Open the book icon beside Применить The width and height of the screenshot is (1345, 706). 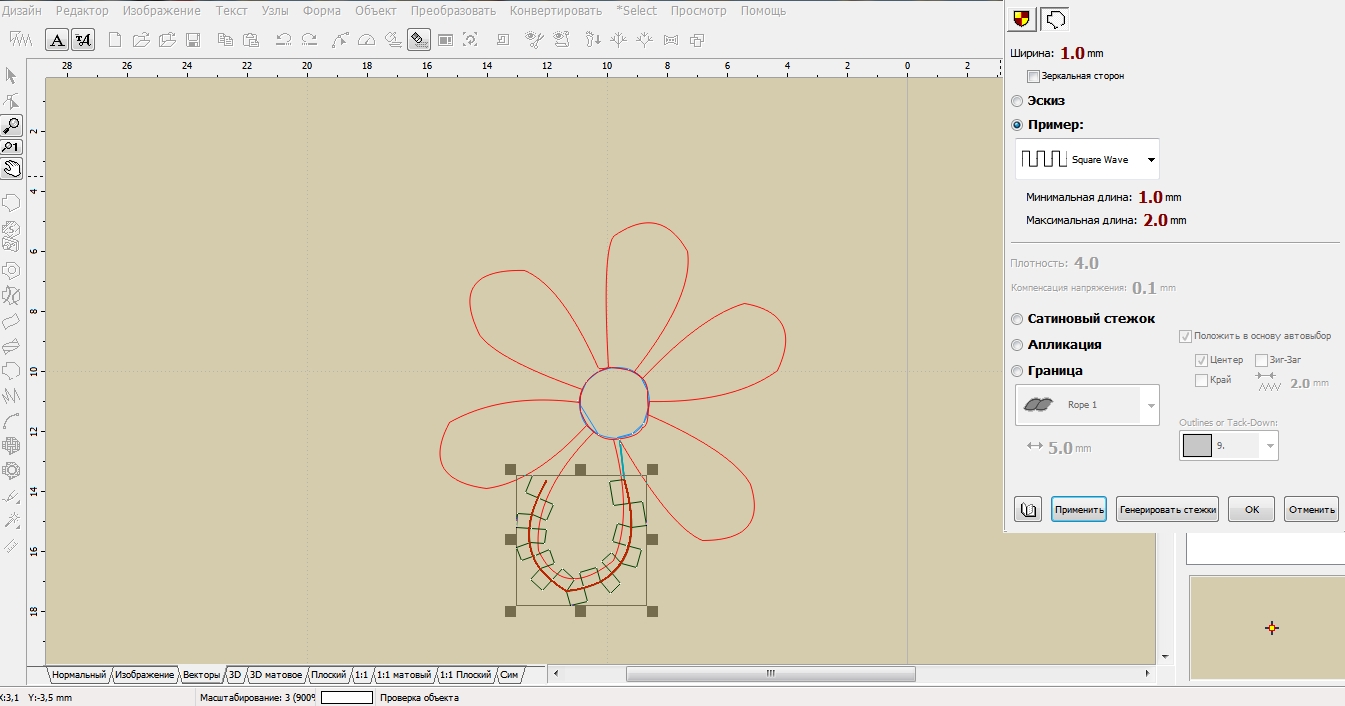[x=1027, y=509]
